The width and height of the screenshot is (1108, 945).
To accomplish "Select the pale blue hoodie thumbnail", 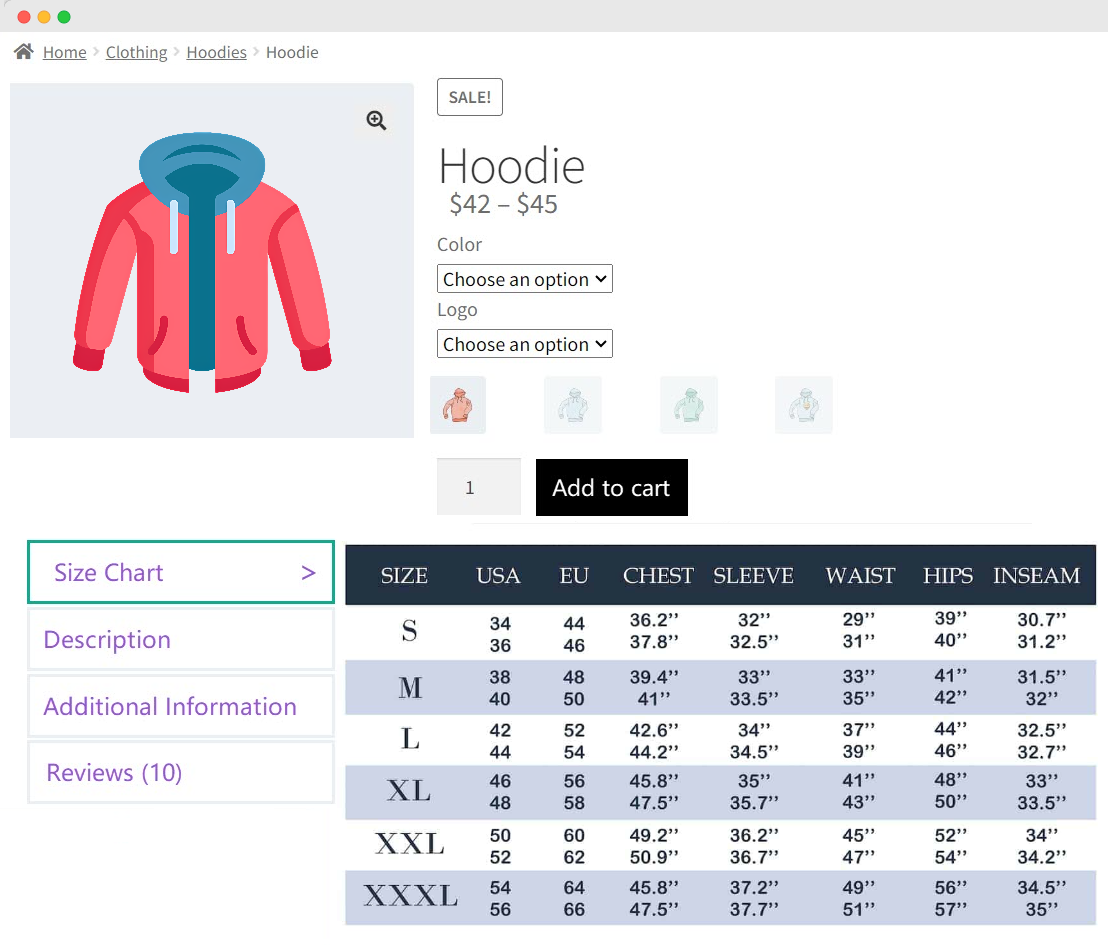I will click(572, 404).
